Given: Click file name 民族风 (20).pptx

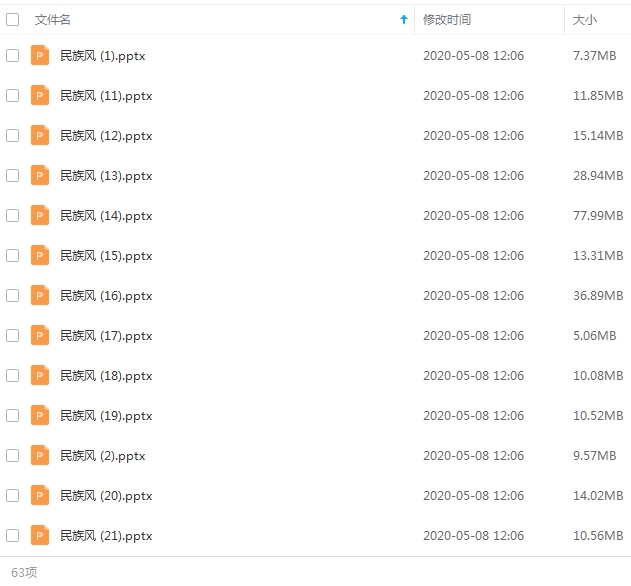Looking at the screenshot, I should coord(106,496).
